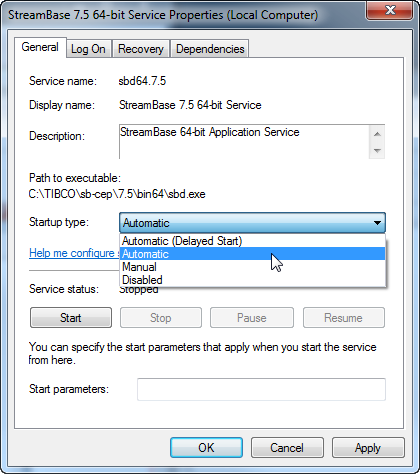Viewport: 420px width, 474px height.
Task: Click the Resume service button
Action: click(x=344, y=318)
